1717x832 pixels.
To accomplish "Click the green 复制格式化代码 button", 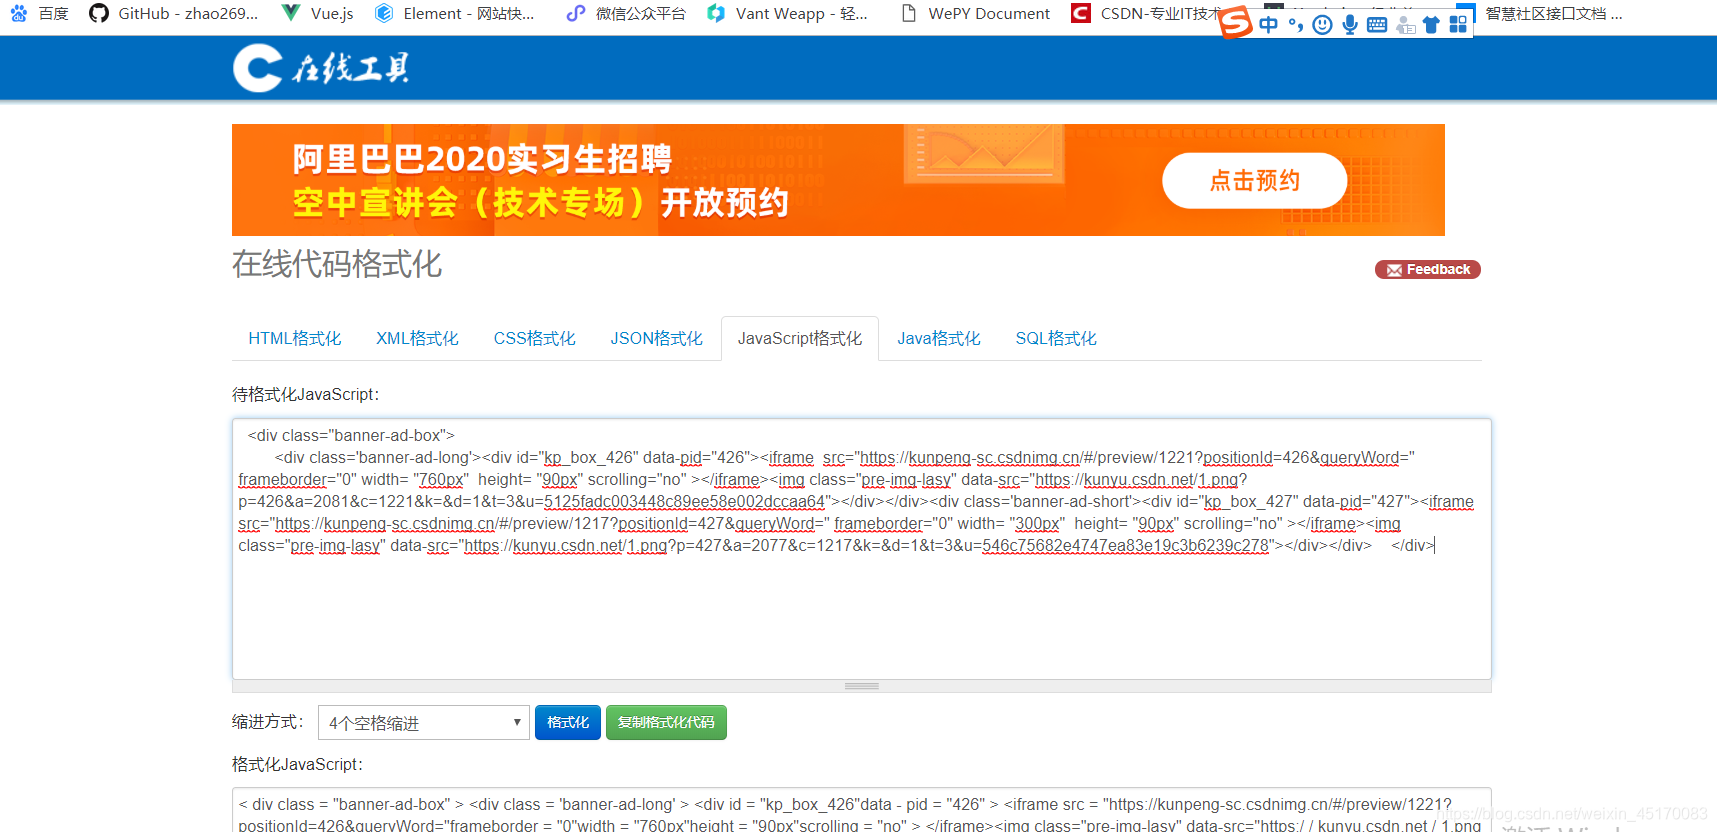I will pyautogui.click(x=666, y=722).
